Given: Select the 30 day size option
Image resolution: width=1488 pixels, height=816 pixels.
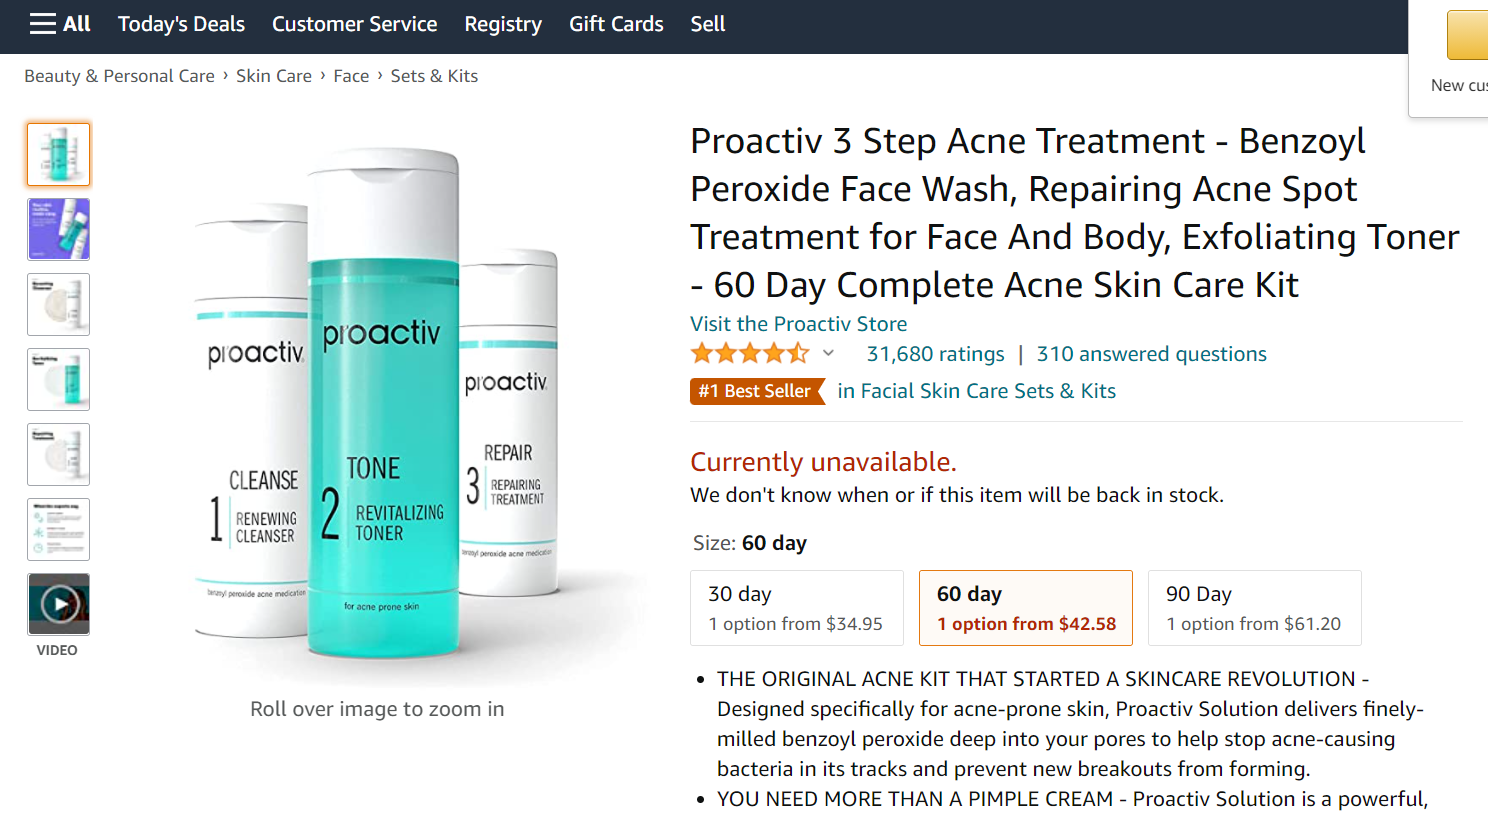Looking at the screenshot, I should pos(797,608).
